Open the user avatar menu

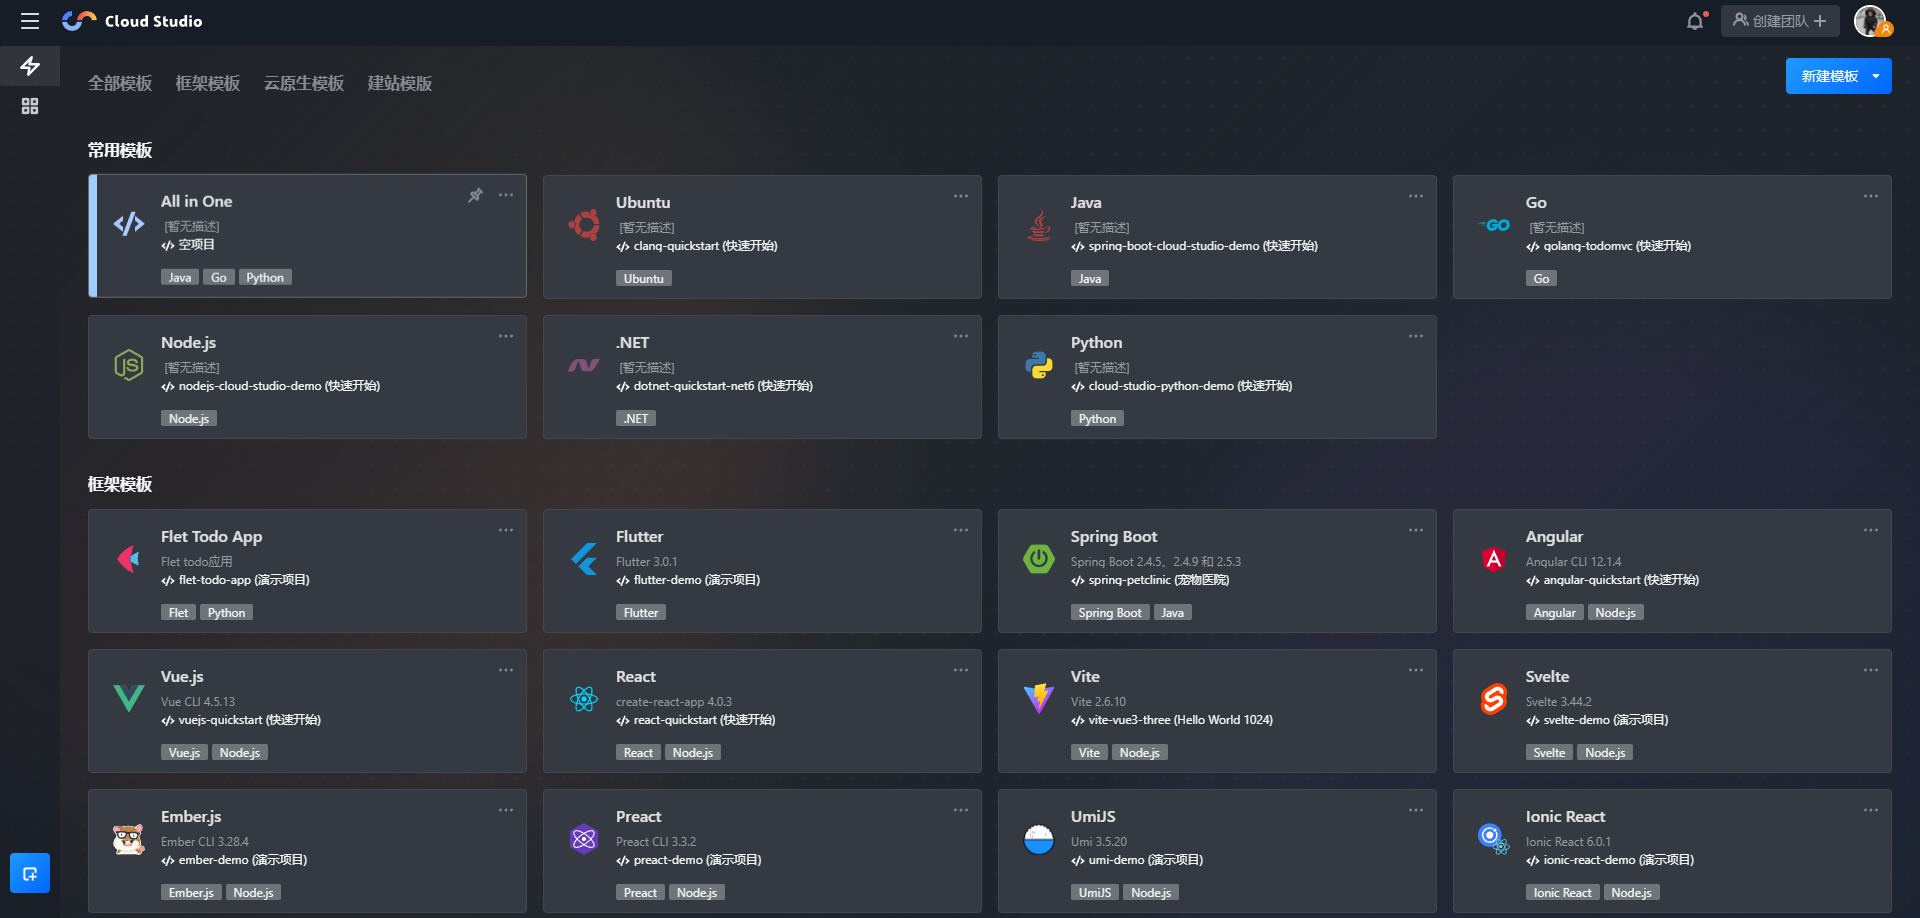[x=1871, y=21]
